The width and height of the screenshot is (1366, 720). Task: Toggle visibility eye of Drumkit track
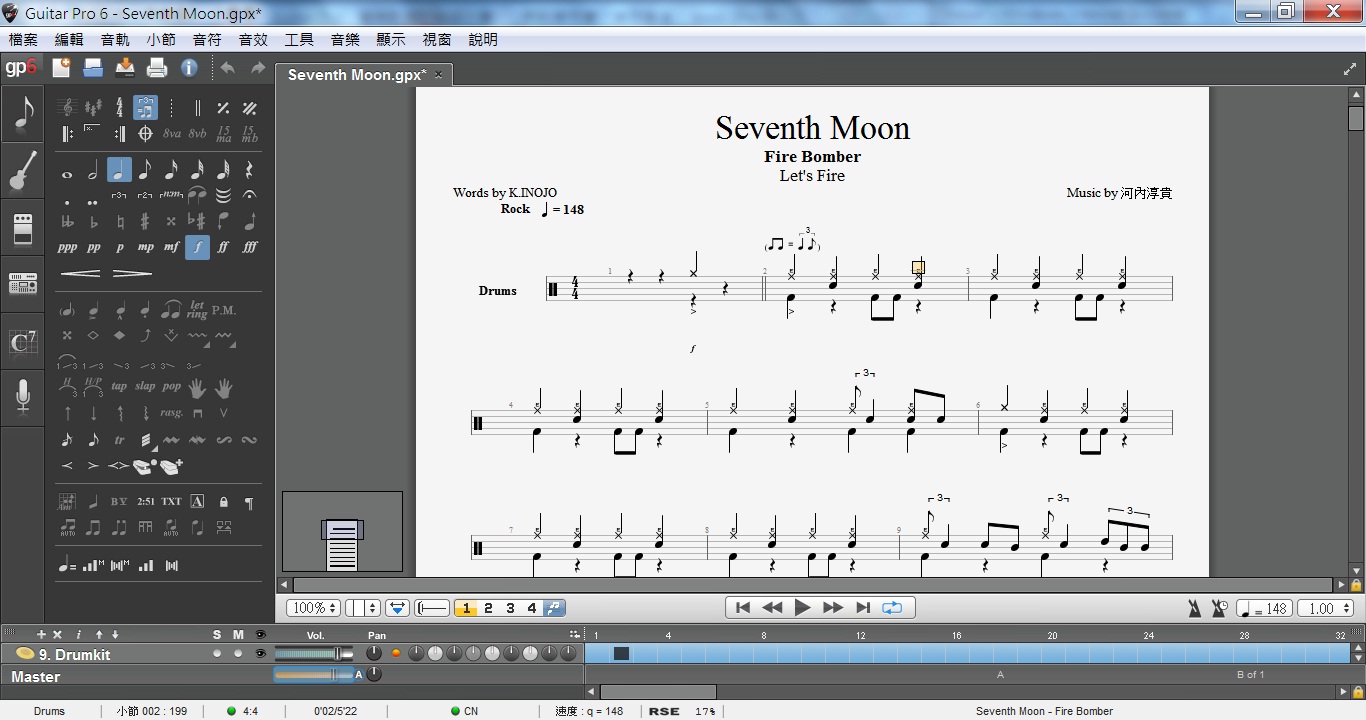261,654
